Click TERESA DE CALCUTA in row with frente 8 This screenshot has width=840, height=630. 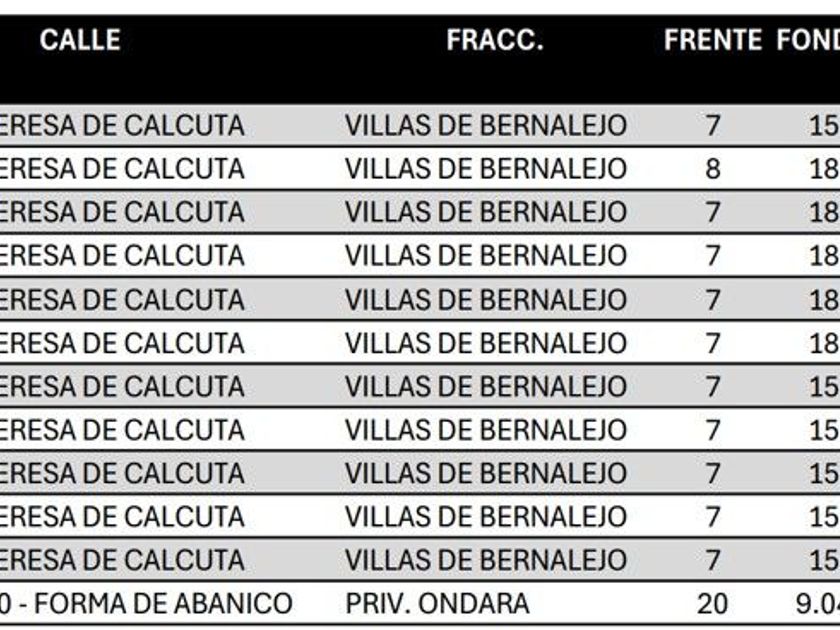(122, 169)
